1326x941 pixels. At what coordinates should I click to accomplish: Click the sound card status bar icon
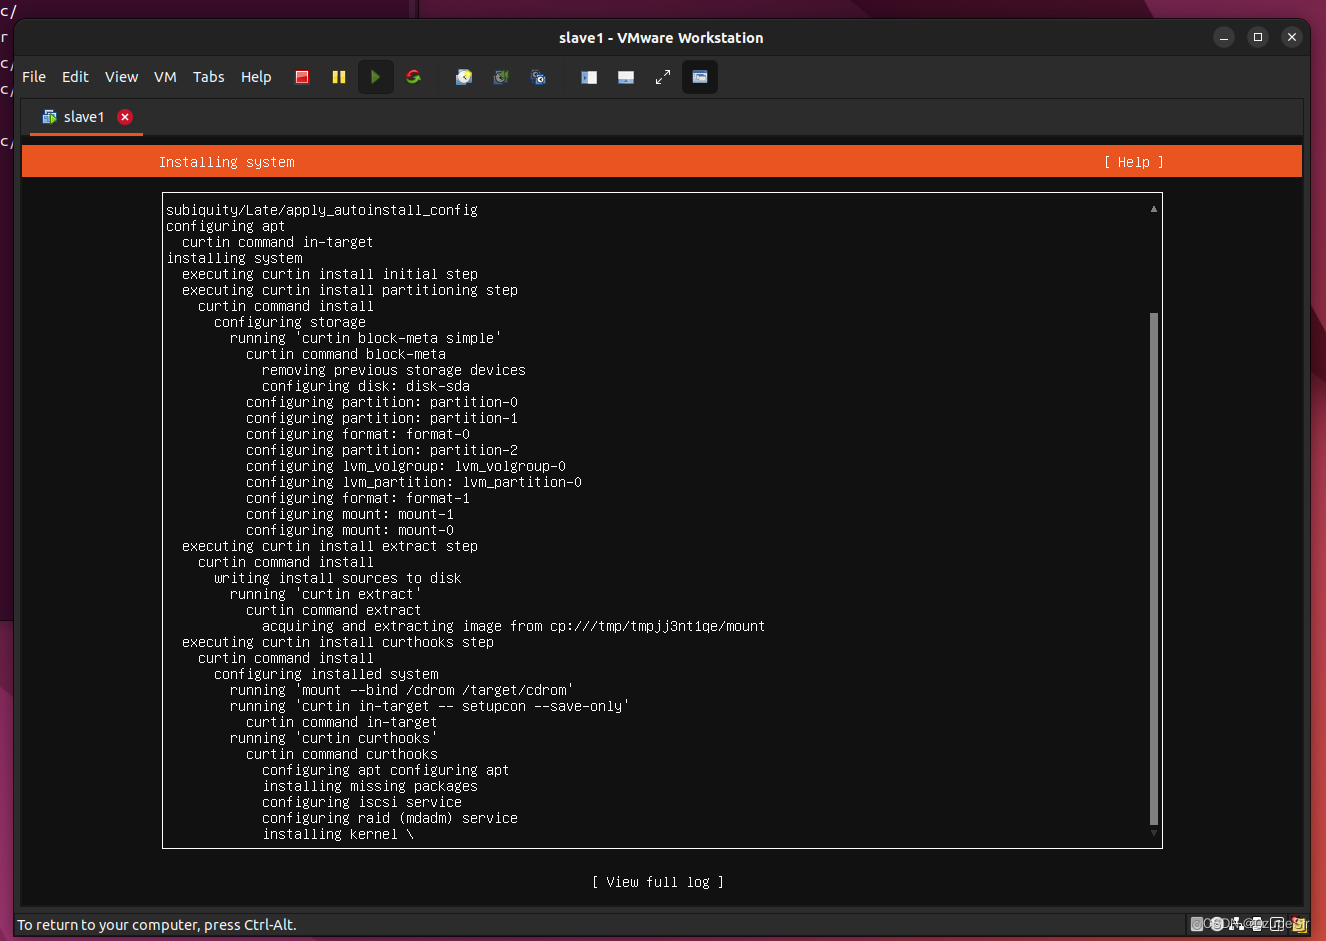coord(1277,924)
